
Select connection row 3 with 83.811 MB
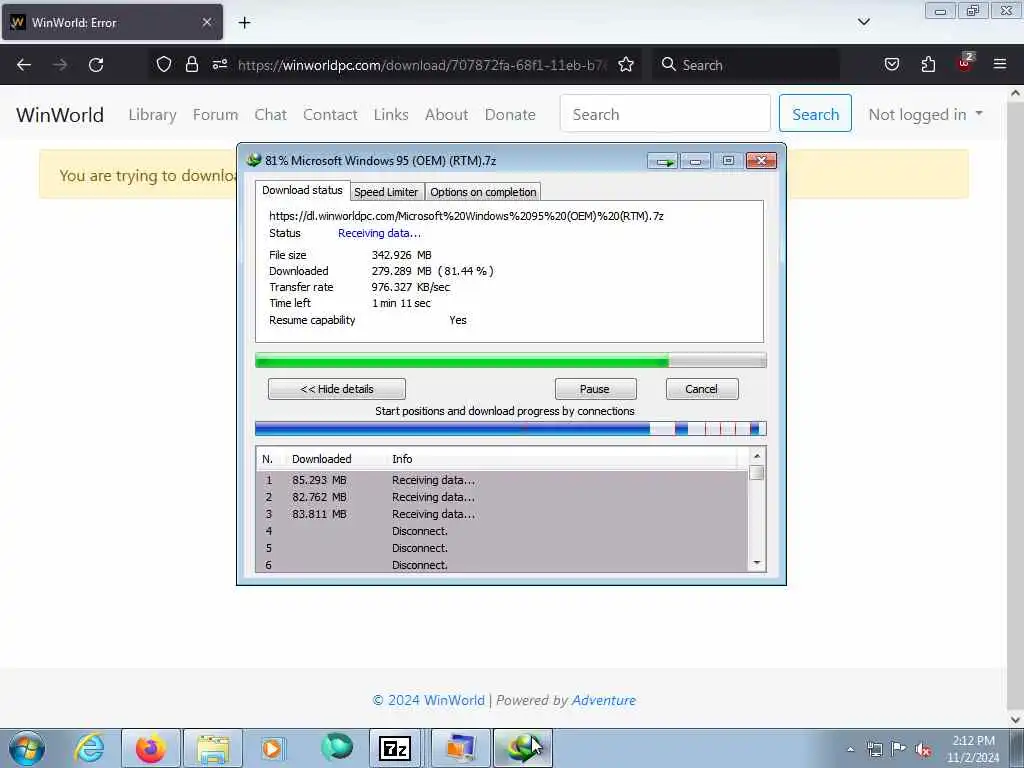coord(502,514)
